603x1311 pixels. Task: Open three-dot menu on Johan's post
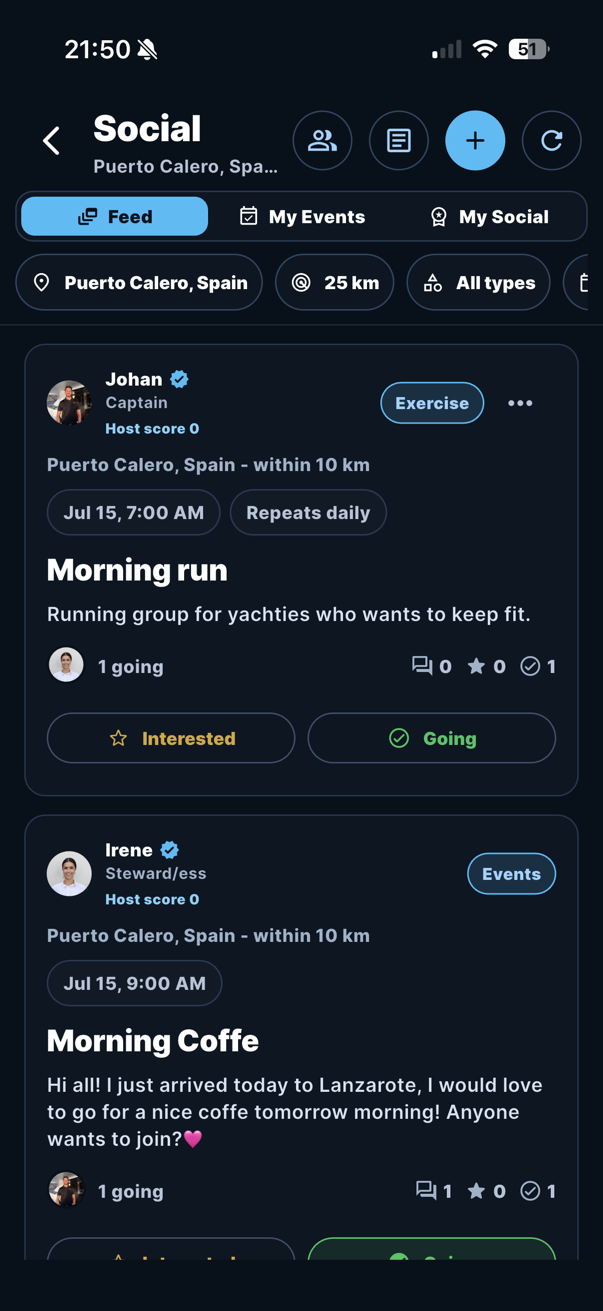click(520, 403)
